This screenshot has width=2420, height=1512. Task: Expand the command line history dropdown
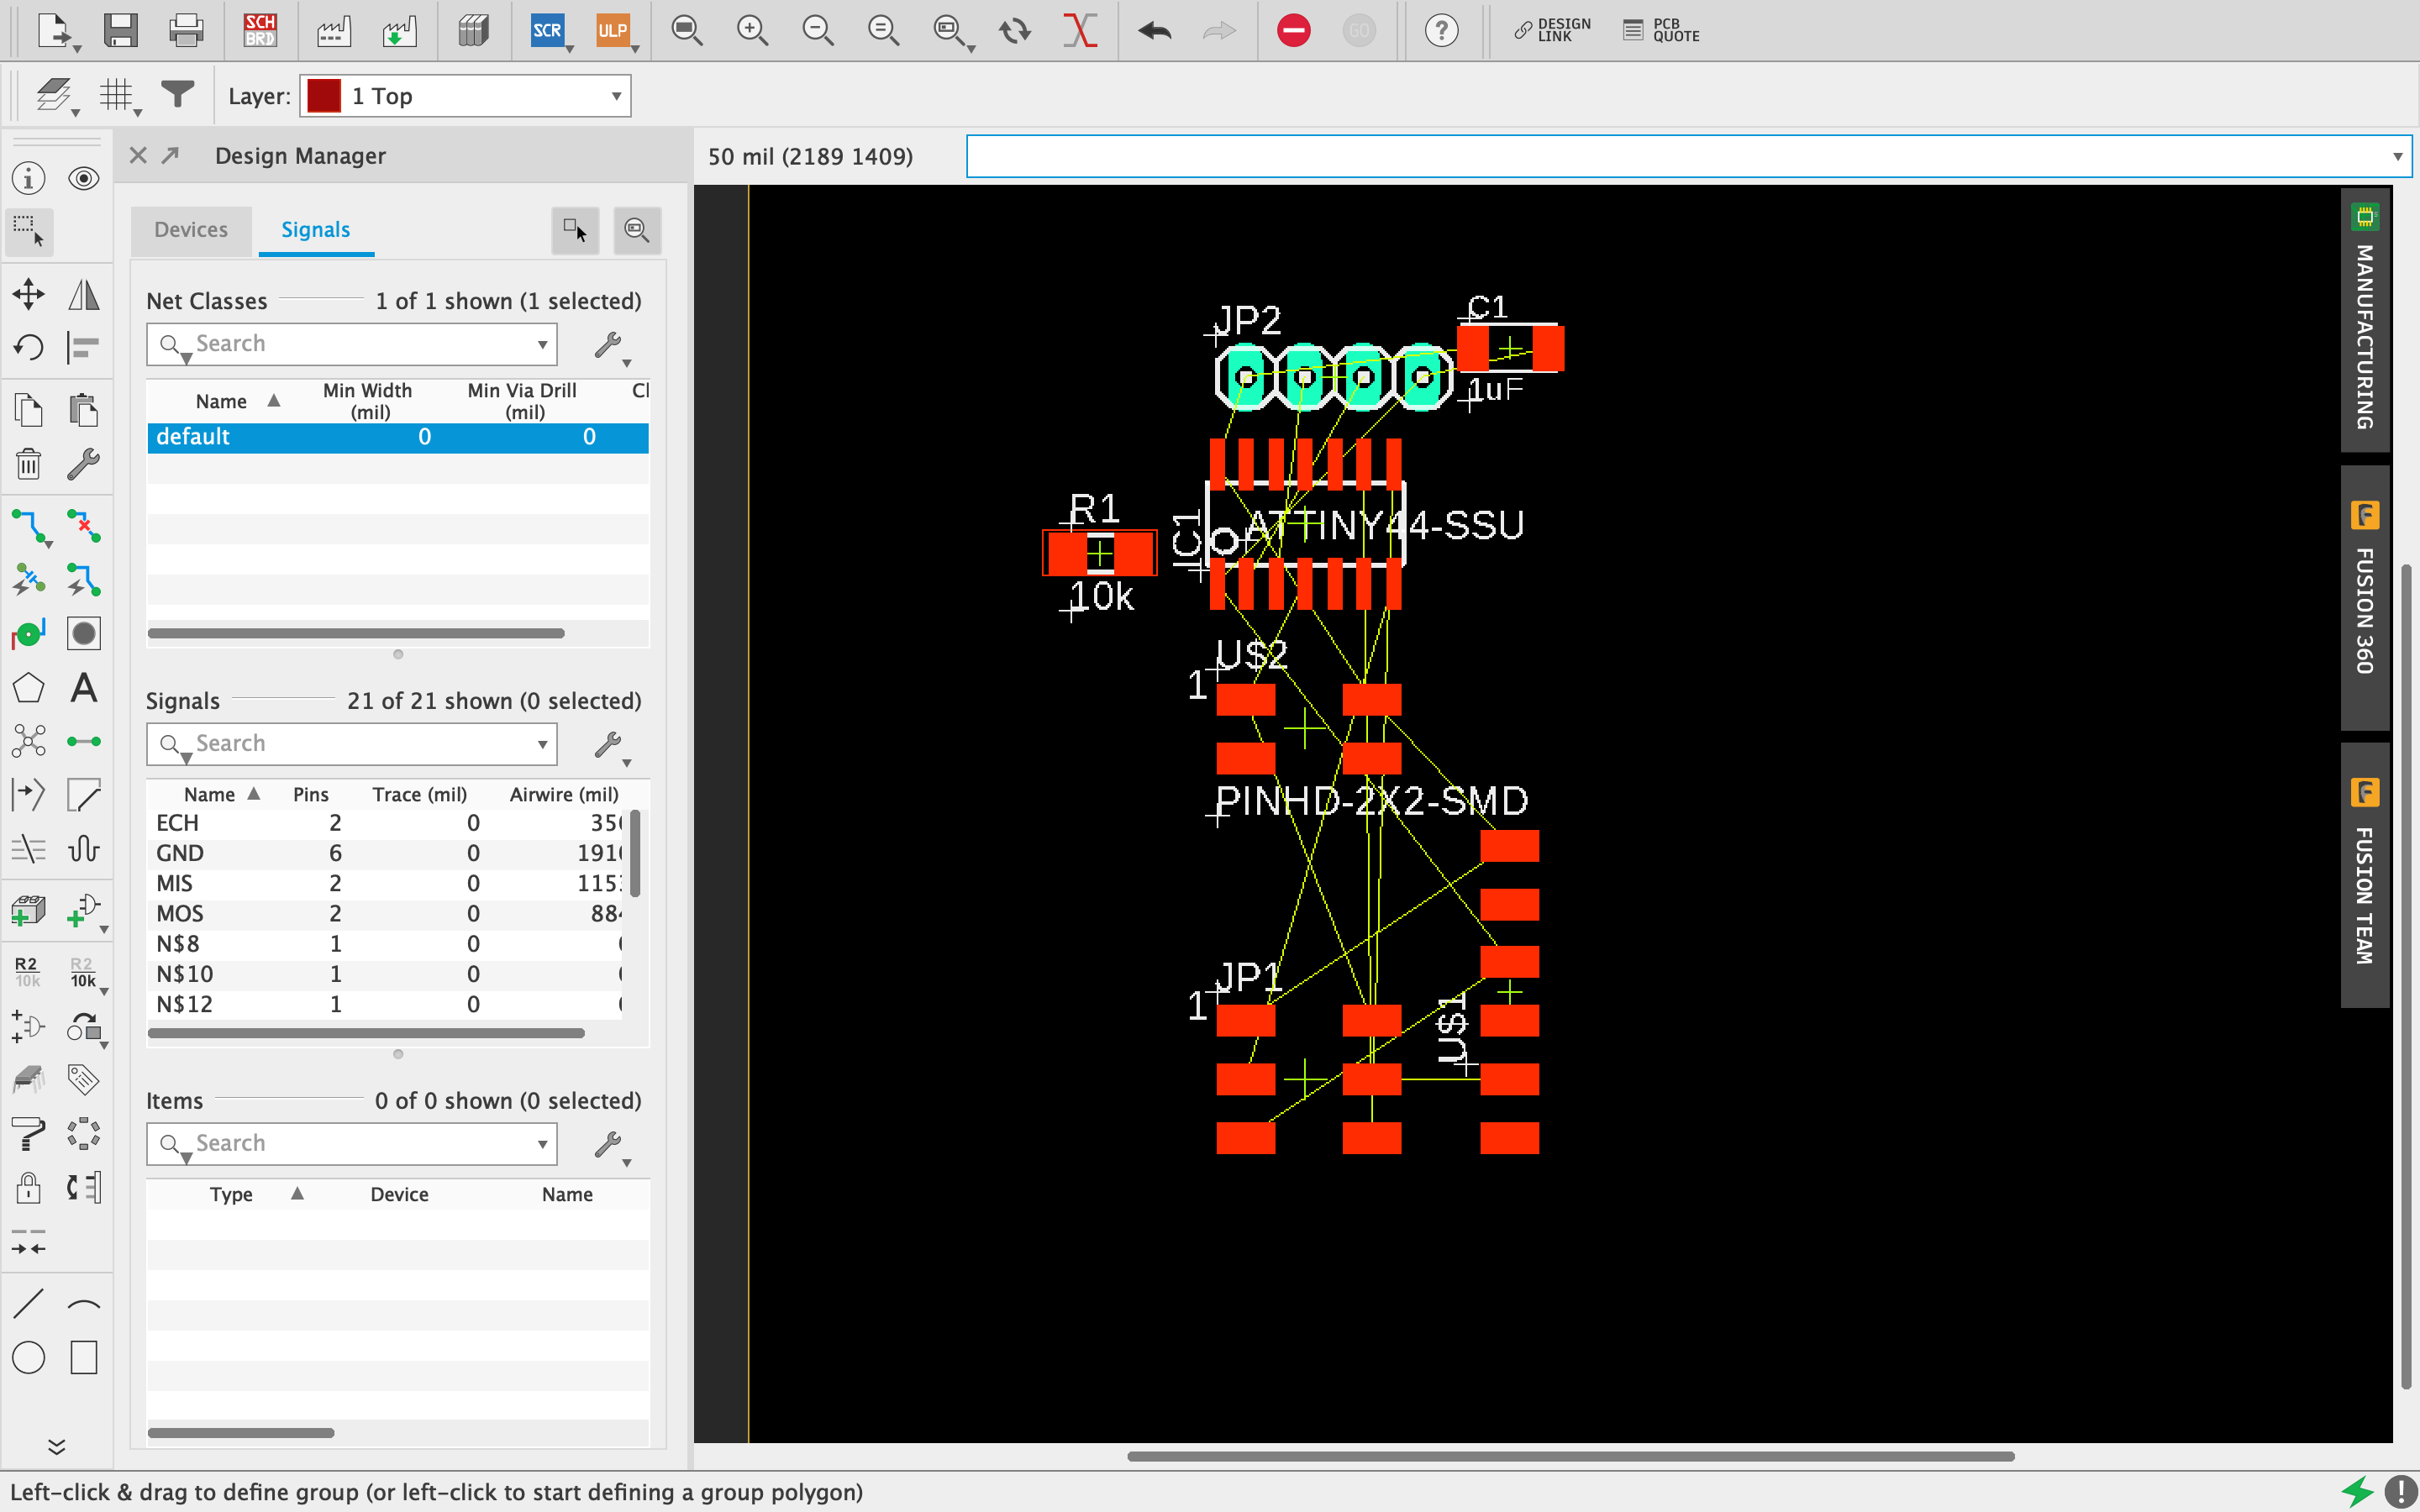[2397, 157]
